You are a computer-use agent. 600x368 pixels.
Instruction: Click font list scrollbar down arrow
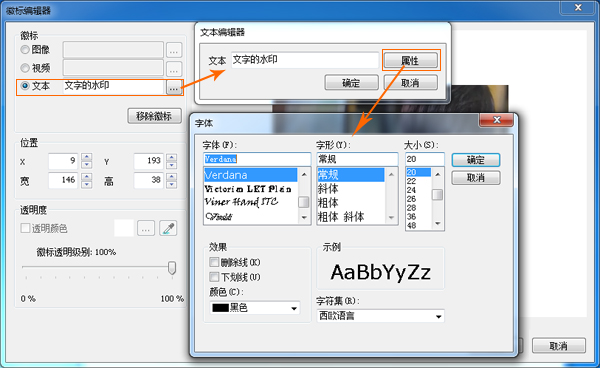pyautogui.click(x=304, y=217)
